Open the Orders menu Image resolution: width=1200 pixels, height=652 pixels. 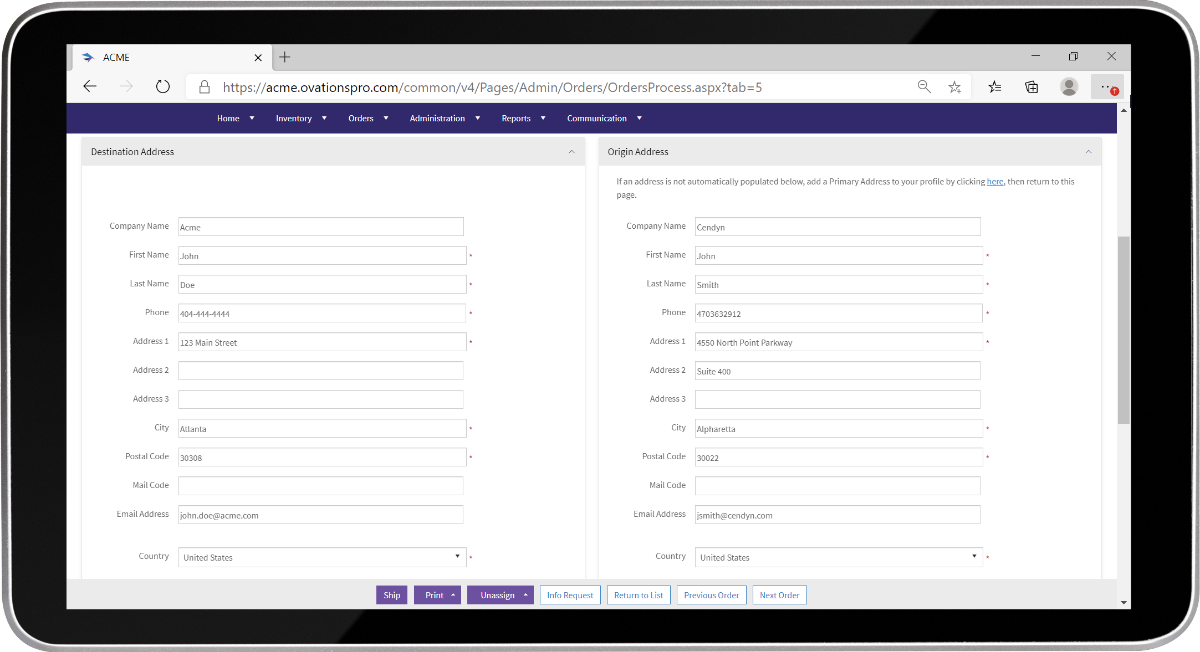click(x=368, y=118)
